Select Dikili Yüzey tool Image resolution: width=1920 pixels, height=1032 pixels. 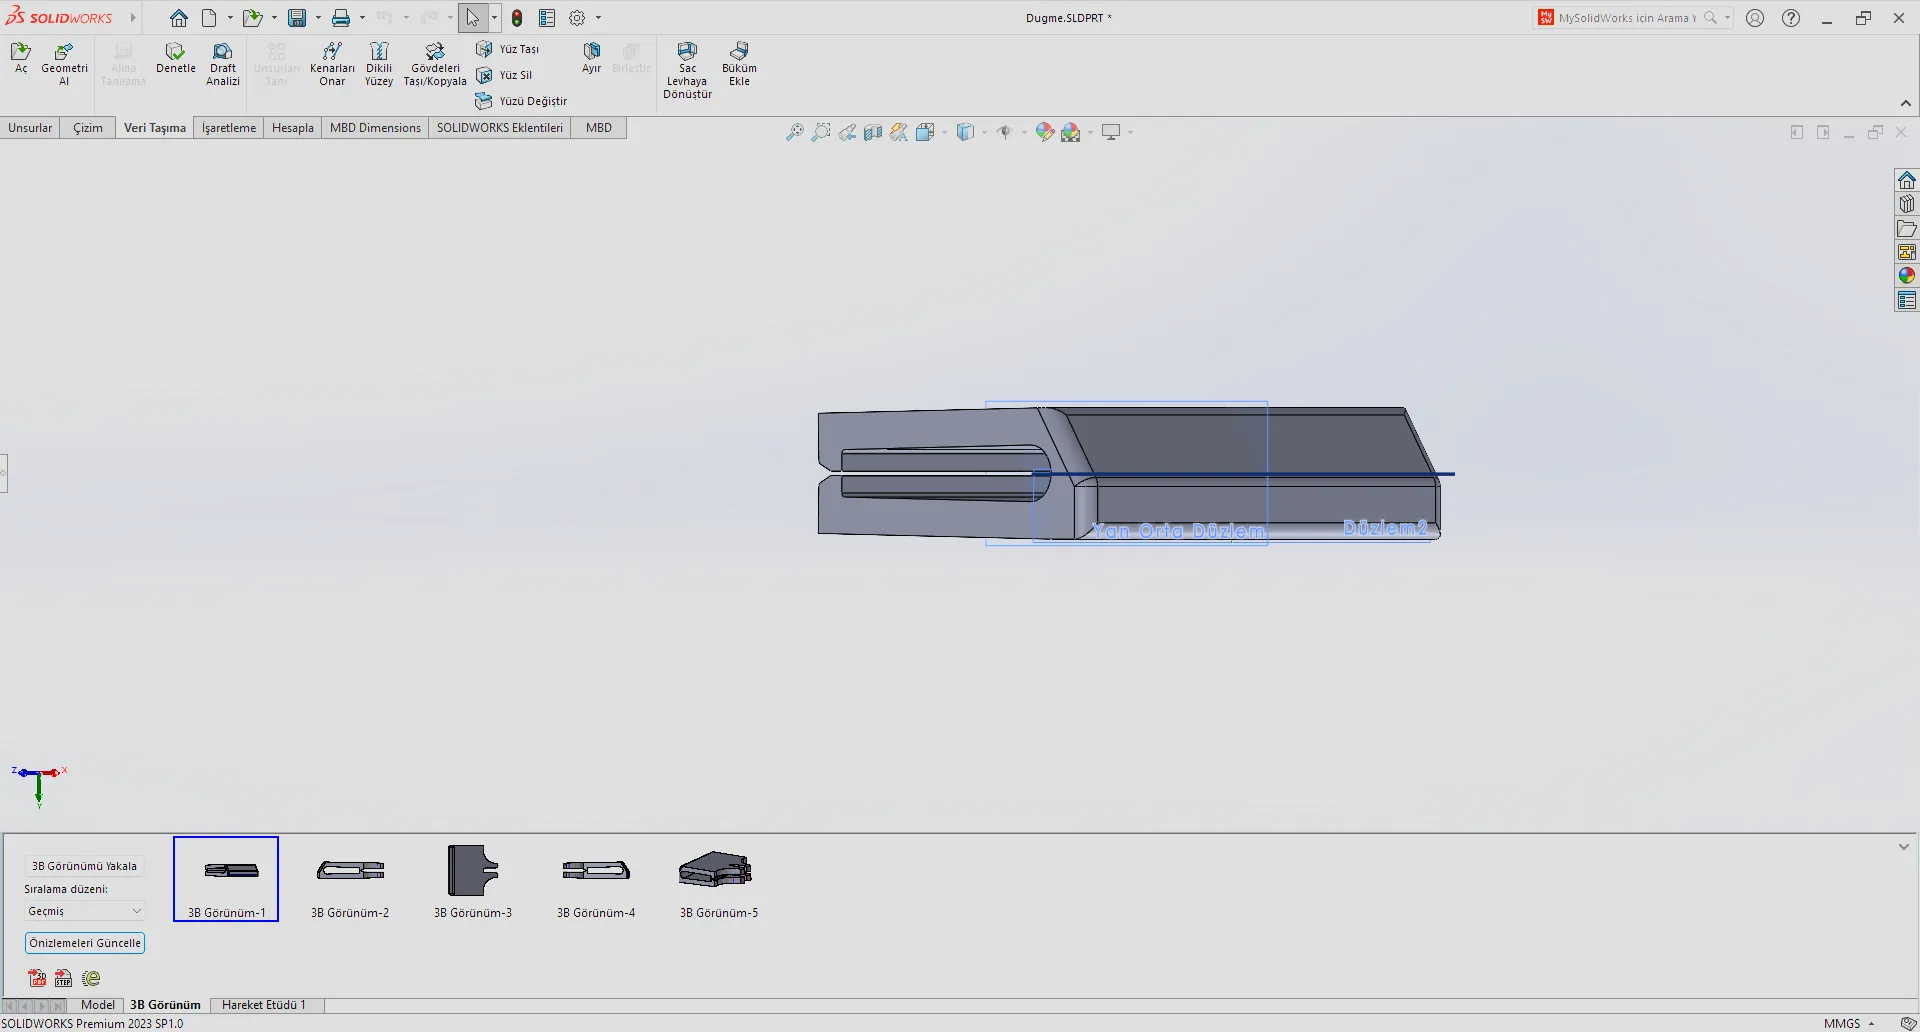tap(379, 64)
